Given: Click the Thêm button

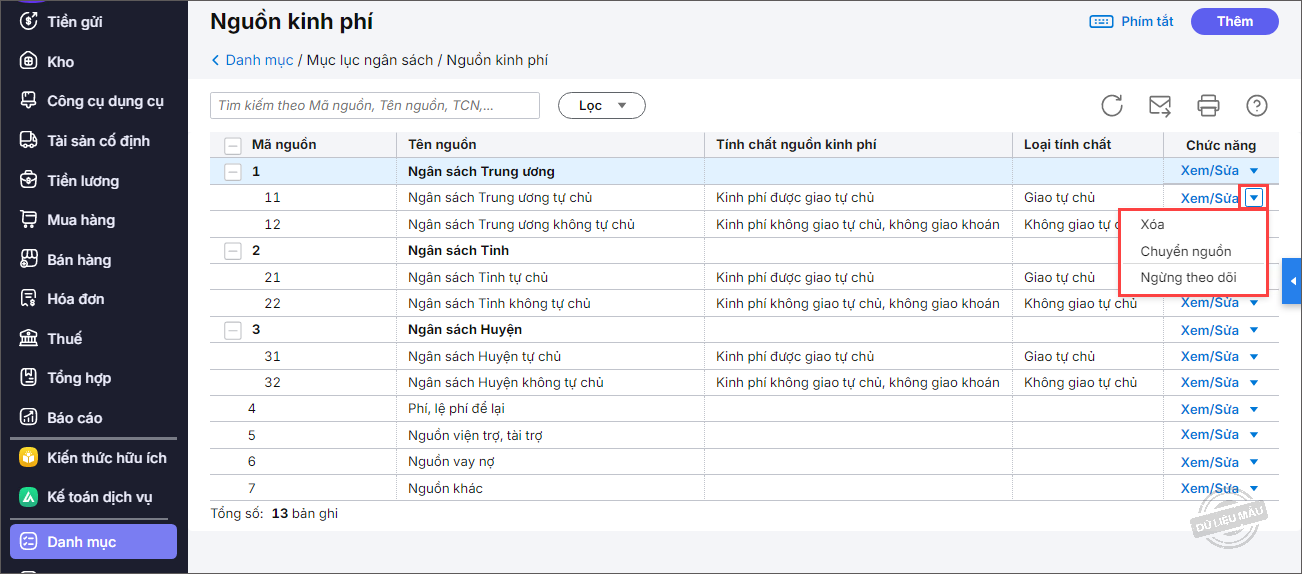Looking at the screenshot, I should 1235,21.
